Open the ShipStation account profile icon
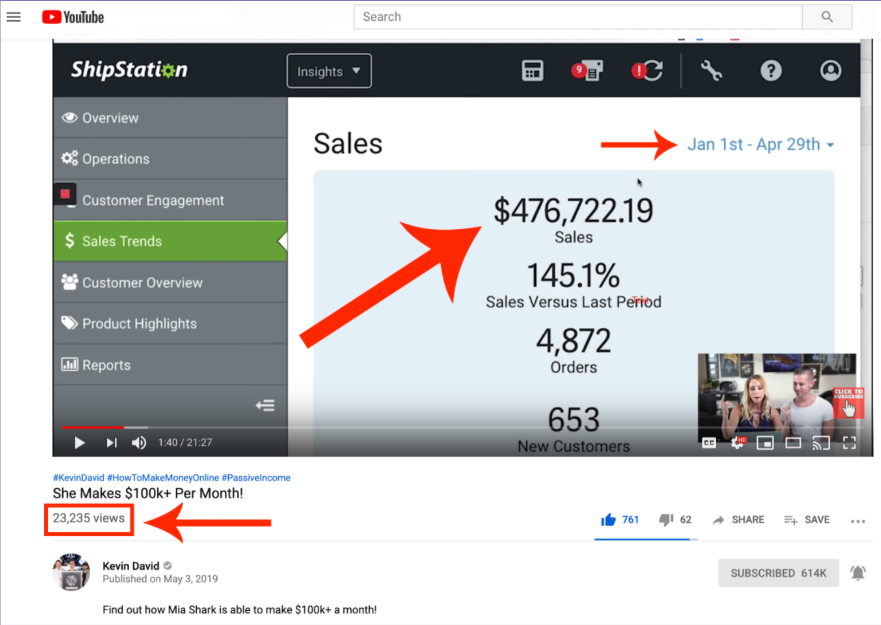This screenshot has width=881, height=625. point(830,71)
